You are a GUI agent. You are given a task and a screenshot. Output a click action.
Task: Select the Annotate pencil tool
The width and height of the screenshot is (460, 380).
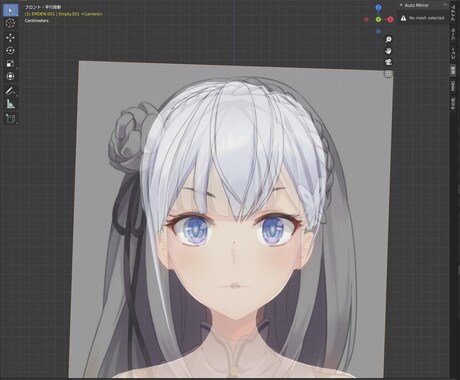10,91
